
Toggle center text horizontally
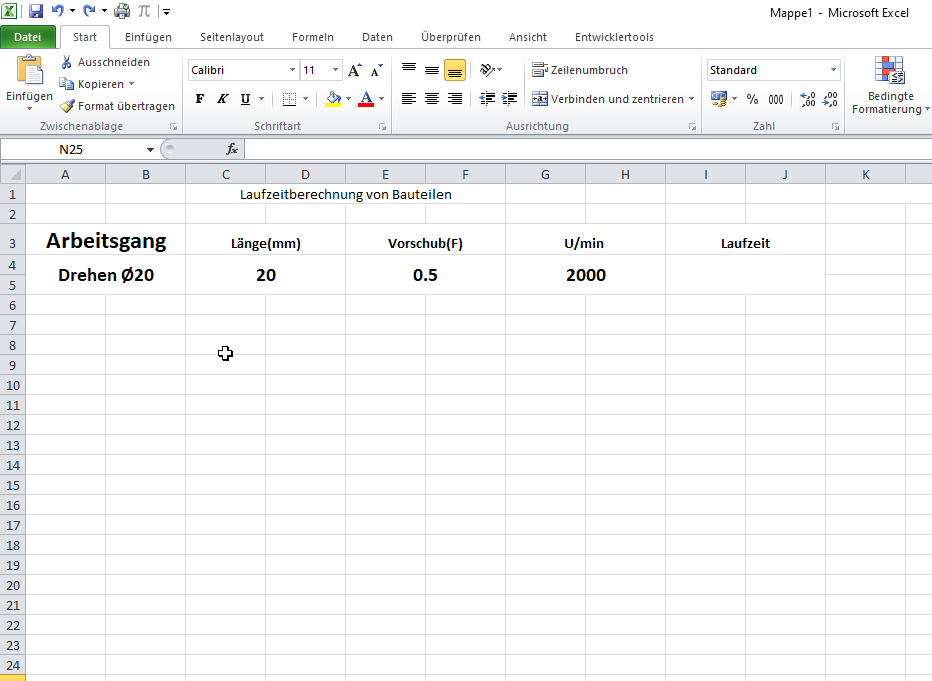[x=432, y=99]
